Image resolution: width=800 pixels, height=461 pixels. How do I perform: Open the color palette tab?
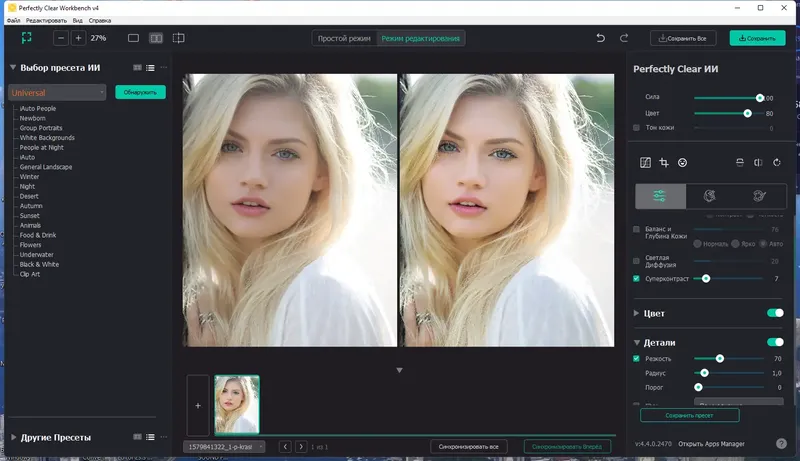(x=760, y=196)
